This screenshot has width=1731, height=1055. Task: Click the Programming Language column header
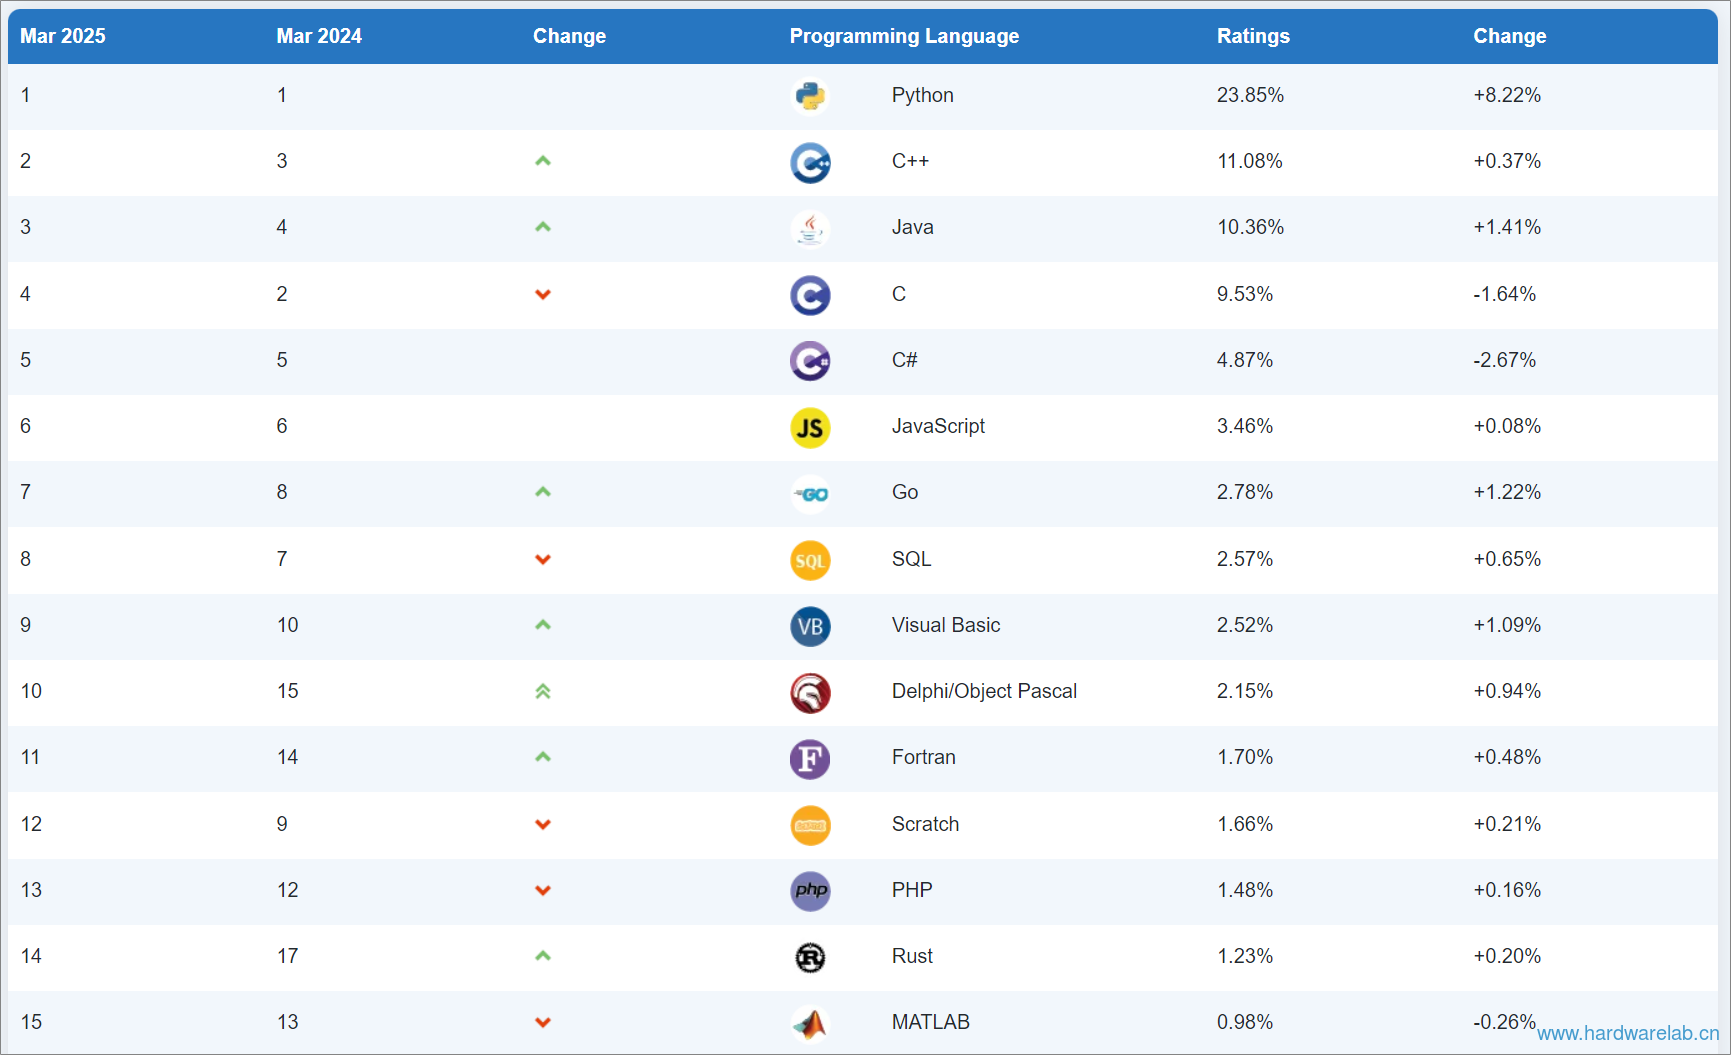[x=904, y=36]
